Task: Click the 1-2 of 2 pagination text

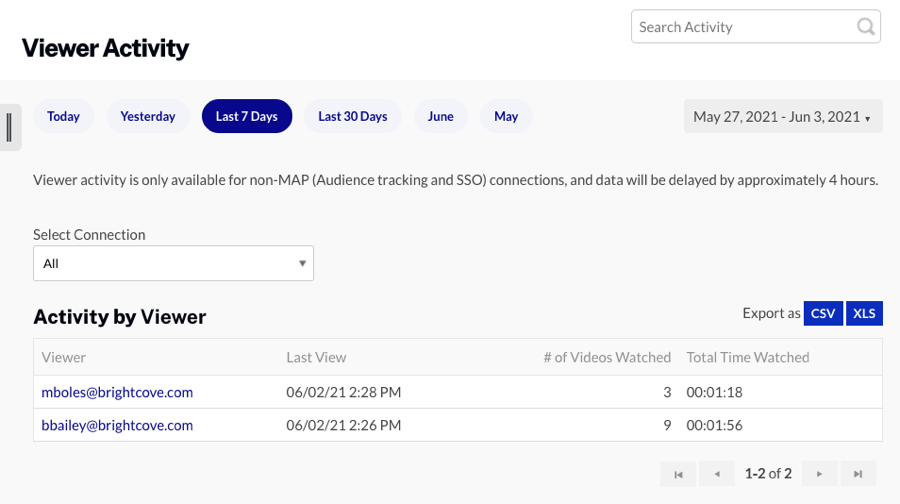Action: (768, 474)
